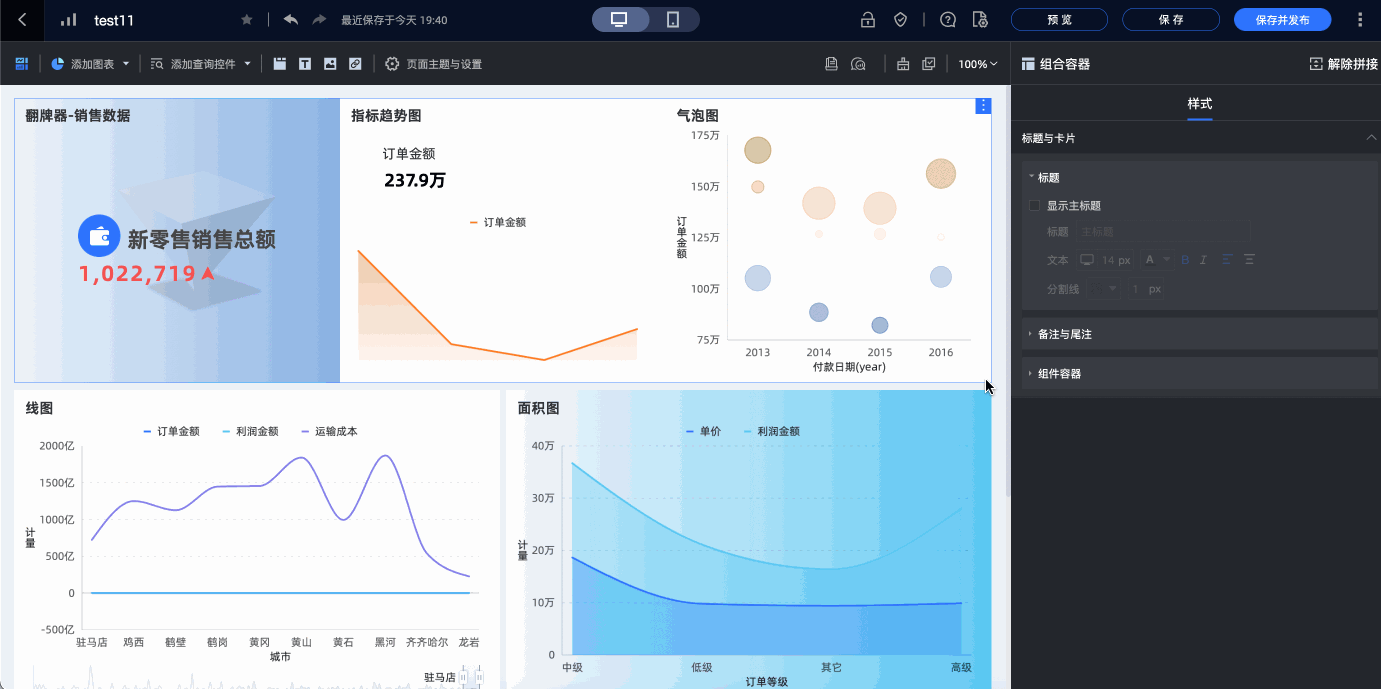Image resolution: width=1381 pixels, height=689 pixels.
Task: Open the 添加查询控件 dropdown arrow
Action: click(x=247, y=64)
